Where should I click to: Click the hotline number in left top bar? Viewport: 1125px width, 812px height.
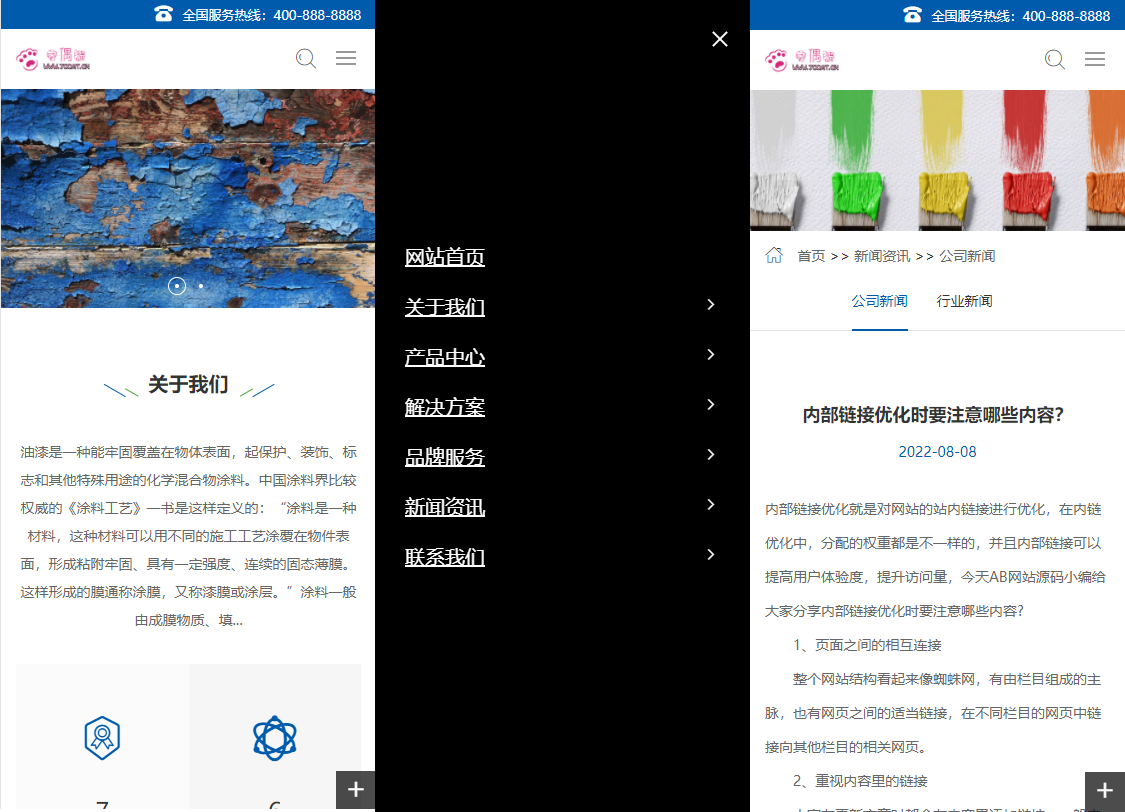click(317, 15)
